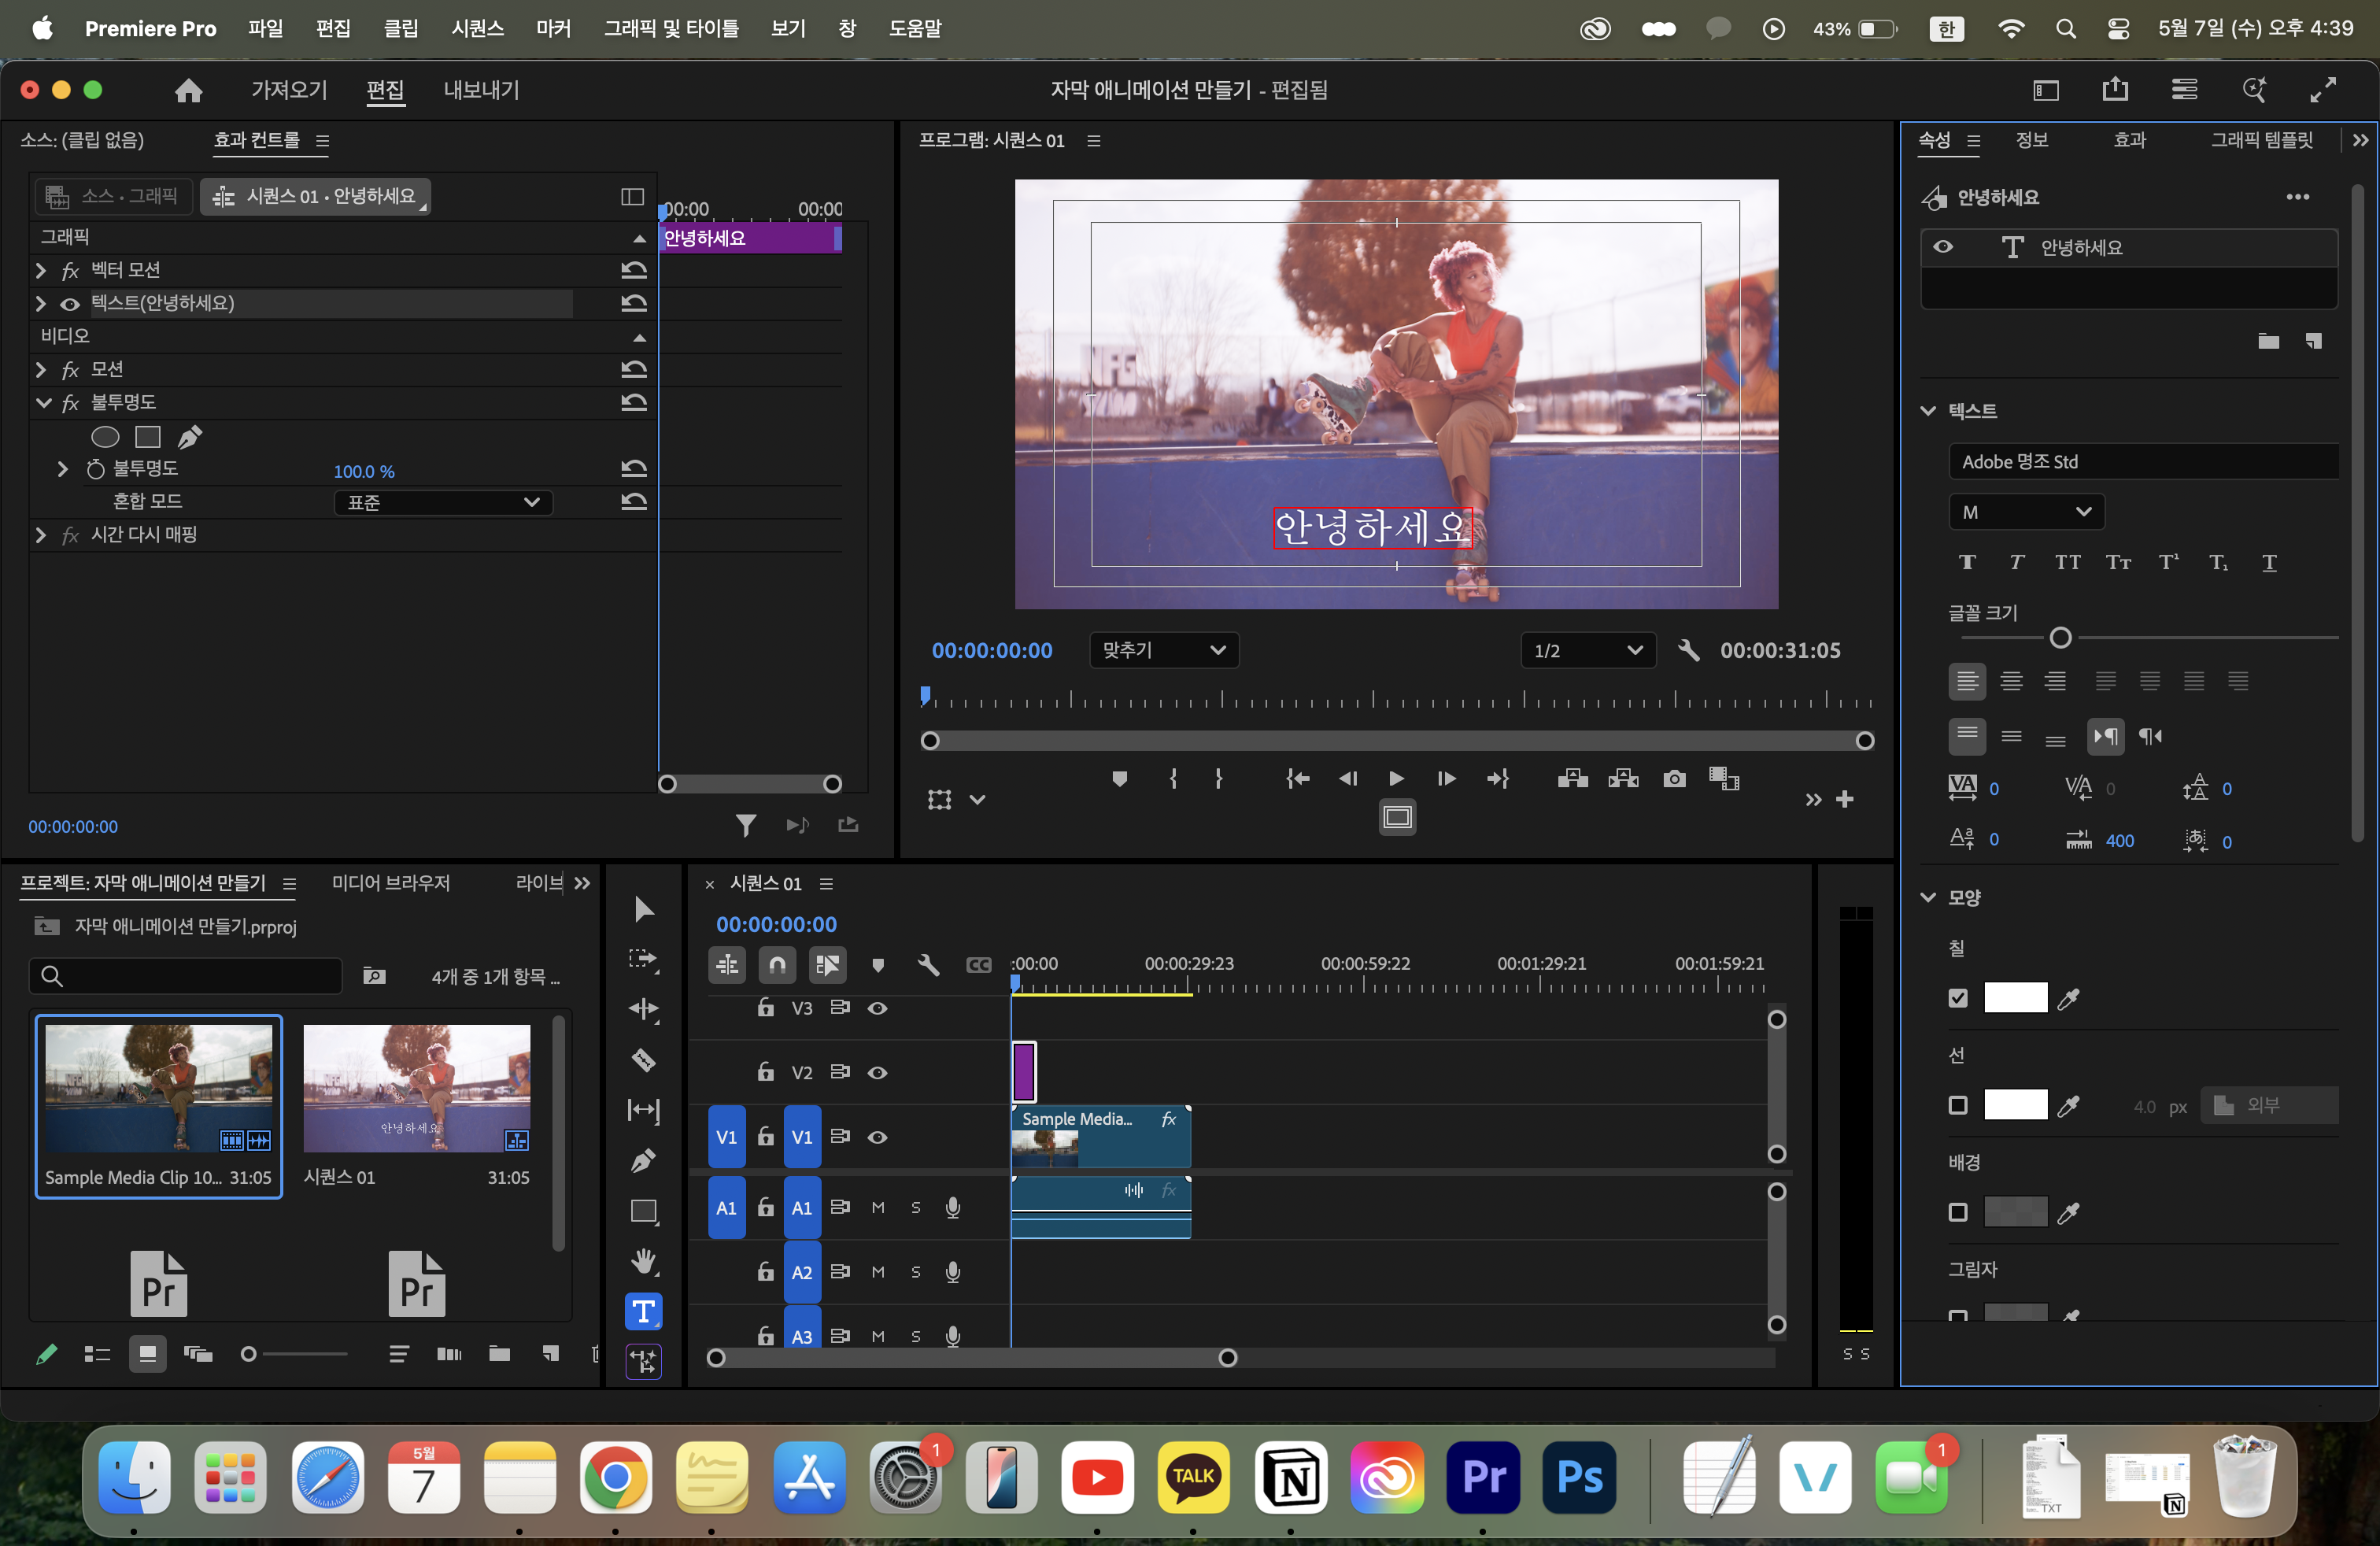Click the 불투명도 value 100.0 %
The height and width of the screenshot is (1546, 2380).
coord(364,471)
